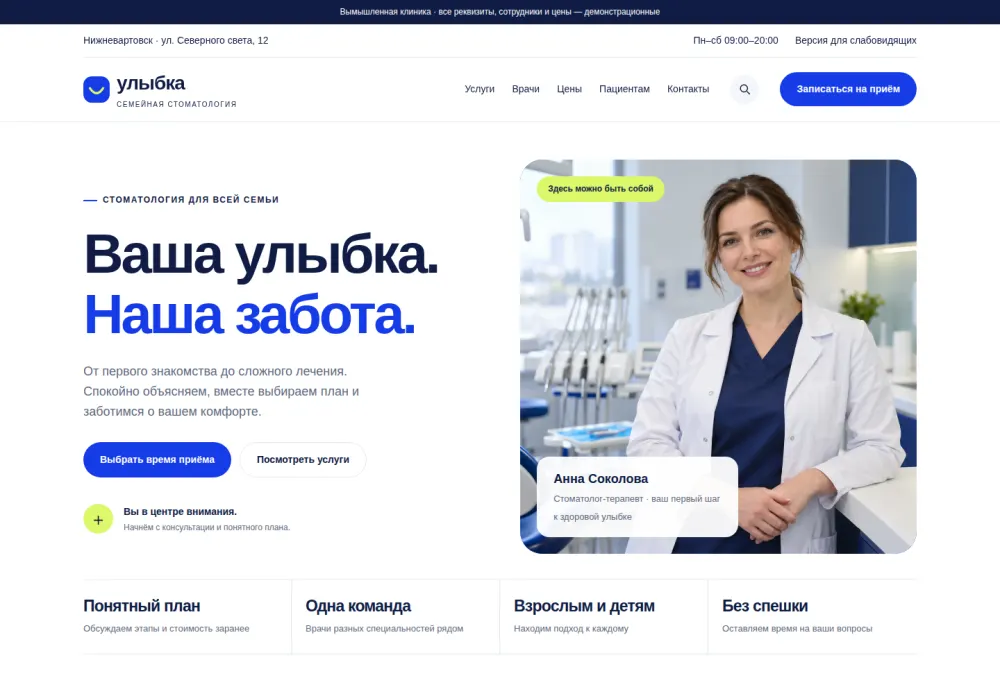This screenshot has width=1000, height=694.
Task: Click the Одна команда heading
Action: click(x=358, y=606)
